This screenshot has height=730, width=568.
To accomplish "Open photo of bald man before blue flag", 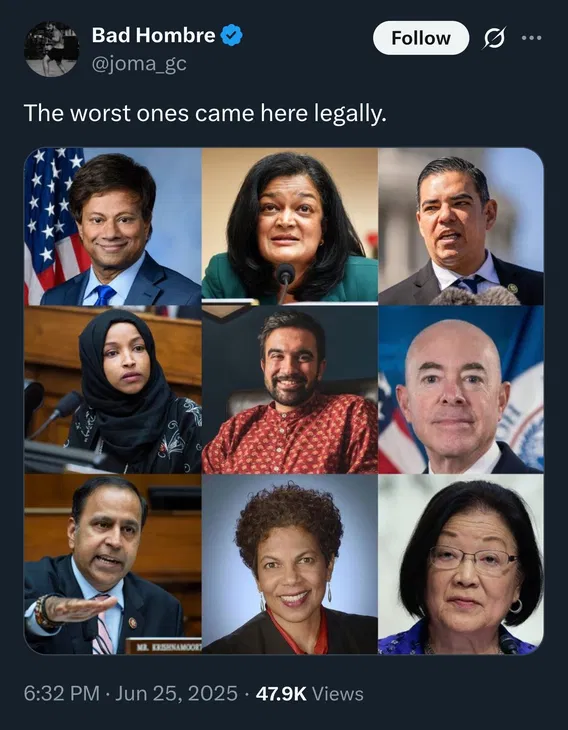I will point(461,390).
